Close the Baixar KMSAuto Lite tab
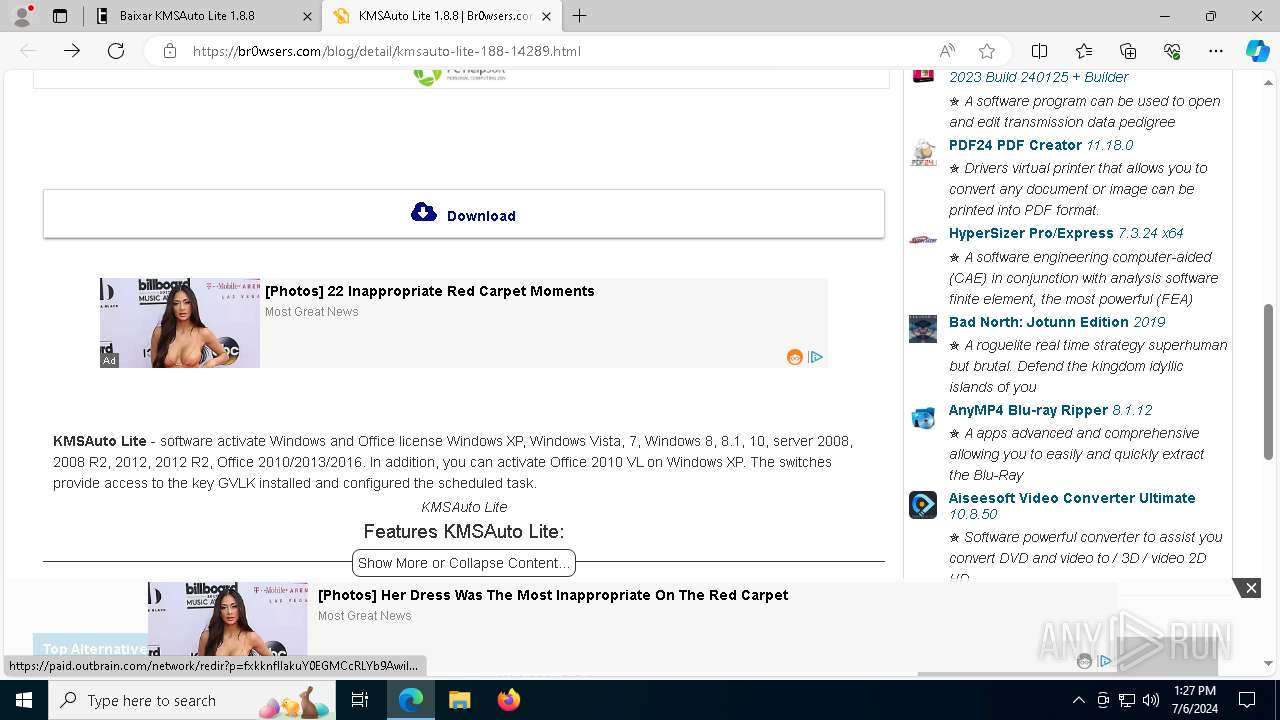Screen dimensions: 1280x720 308,16
